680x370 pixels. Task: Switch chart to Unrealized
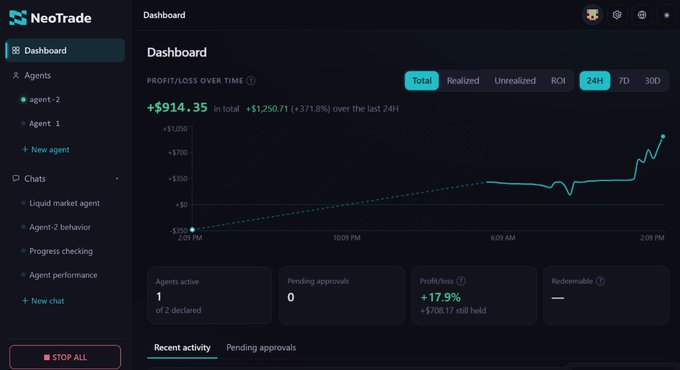pos(515,81)
